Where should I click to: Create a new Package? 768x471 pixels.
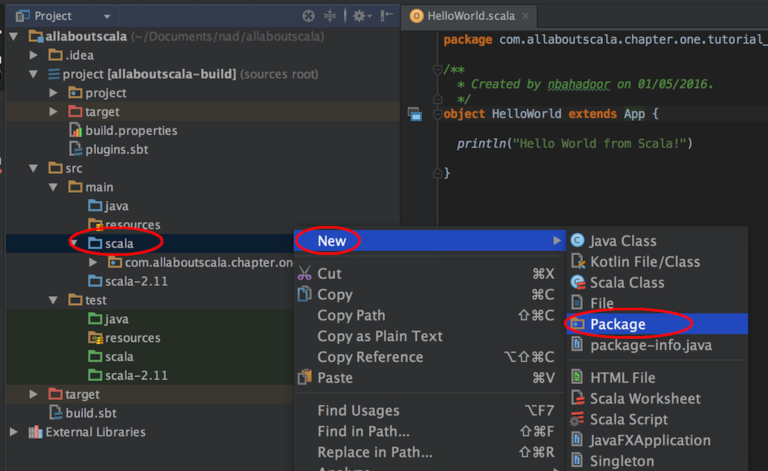point(657,324)
